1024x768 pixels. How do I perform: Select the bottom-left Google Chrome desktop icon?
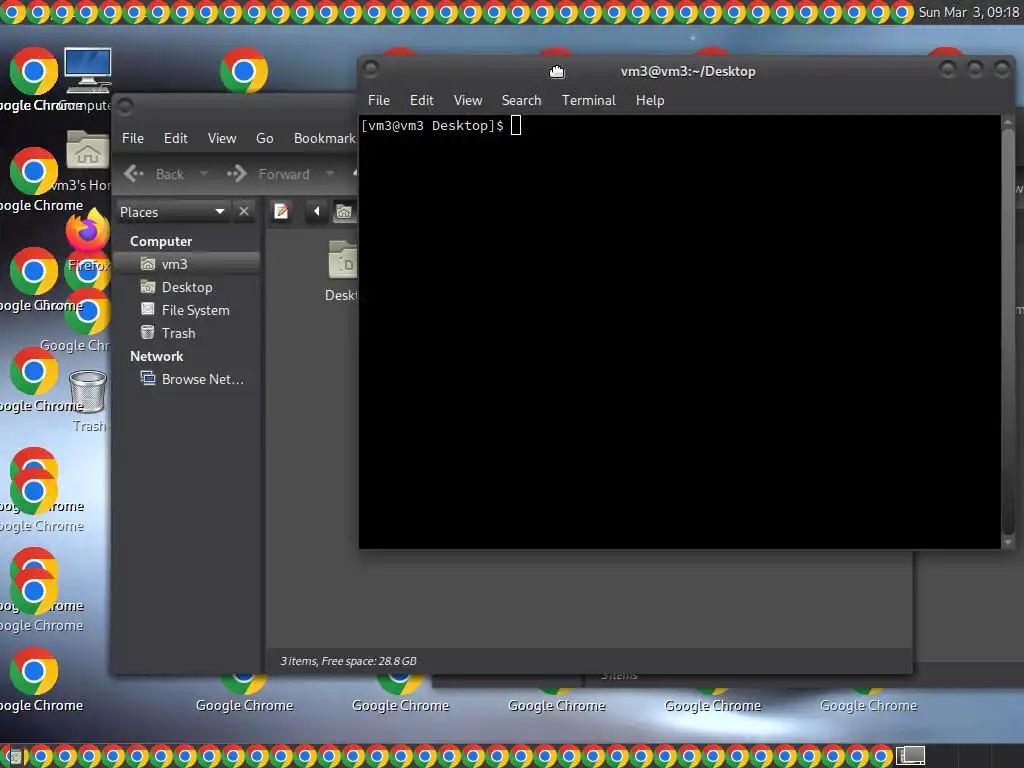(34, 671)
